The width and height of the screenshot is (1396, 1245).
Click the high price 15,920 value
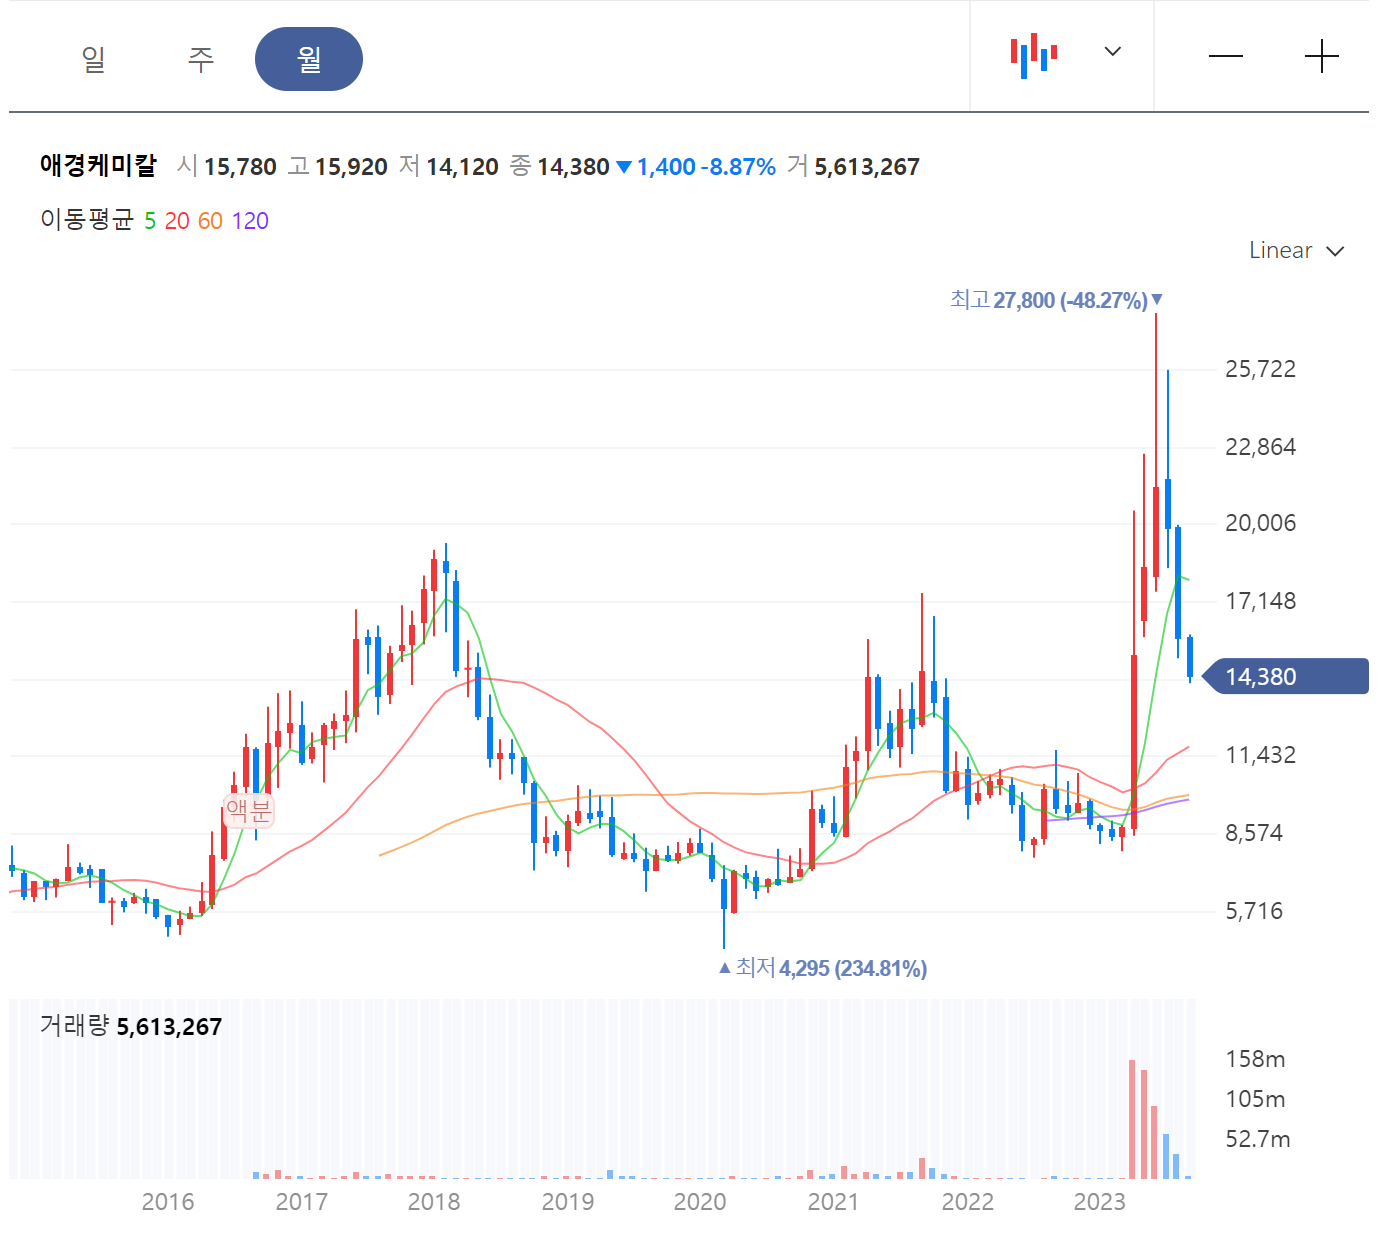351,167
